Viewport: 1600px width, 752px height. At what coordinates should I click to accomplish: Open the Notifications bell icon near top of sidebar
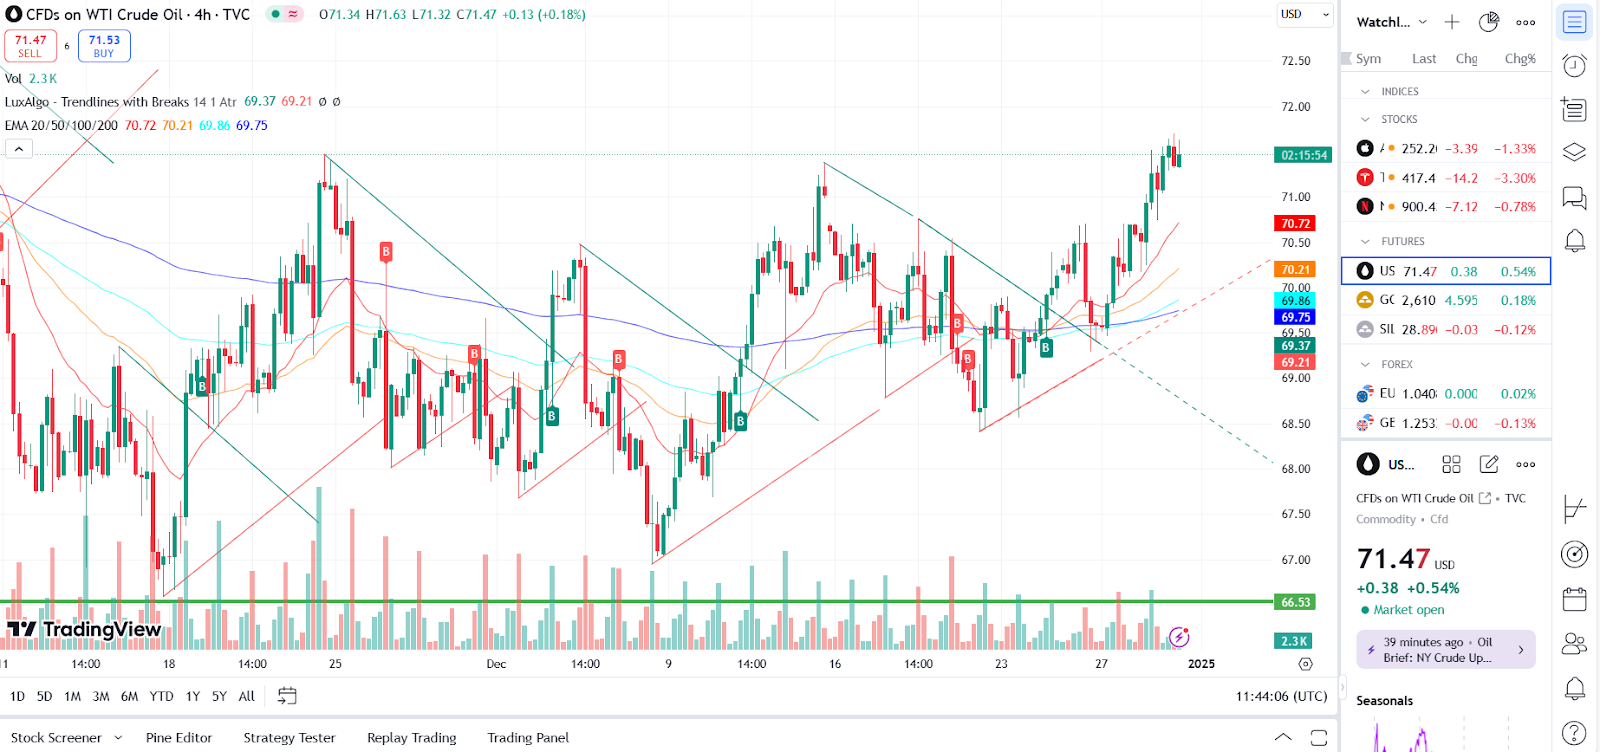[x=1574, y=240]
